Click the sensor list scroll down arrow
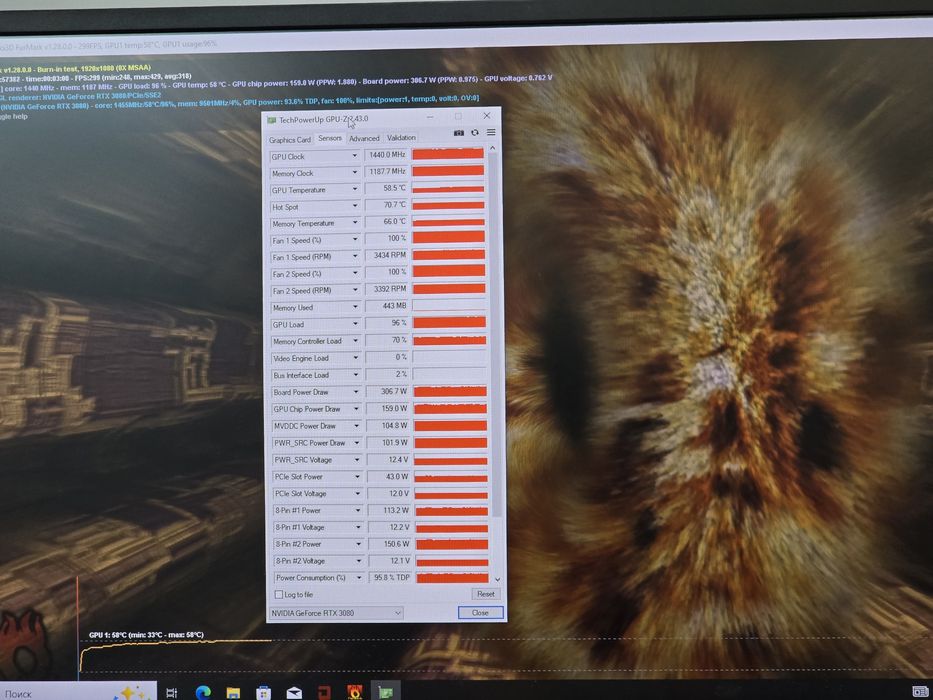This screenshot has height=700, width=933. pos(497,579)
